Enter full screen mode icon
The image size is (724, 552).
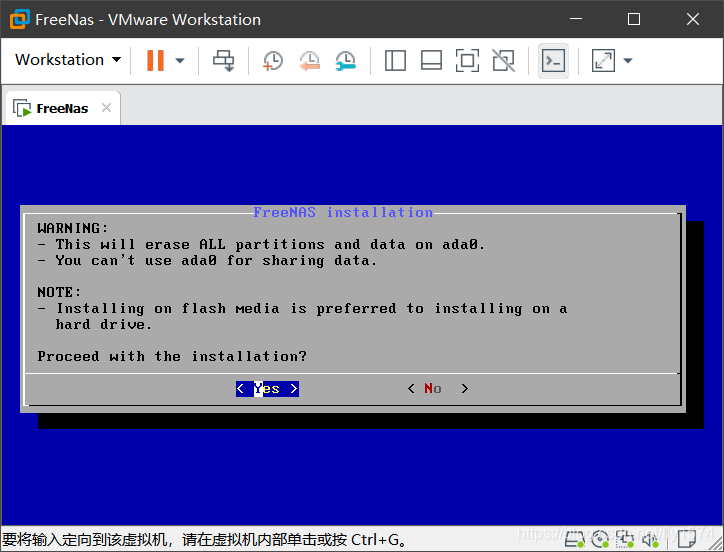coord(467,61)
